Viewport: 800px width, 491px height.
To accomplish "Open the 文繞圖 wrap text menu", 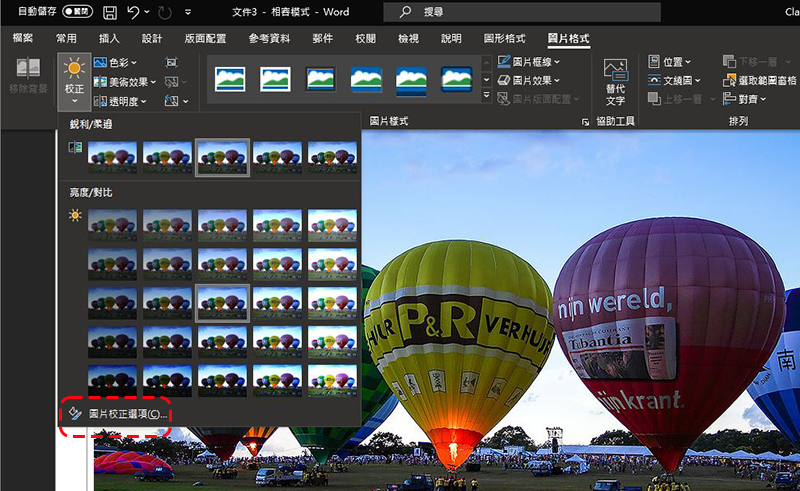I will click(x=674, y=80).
